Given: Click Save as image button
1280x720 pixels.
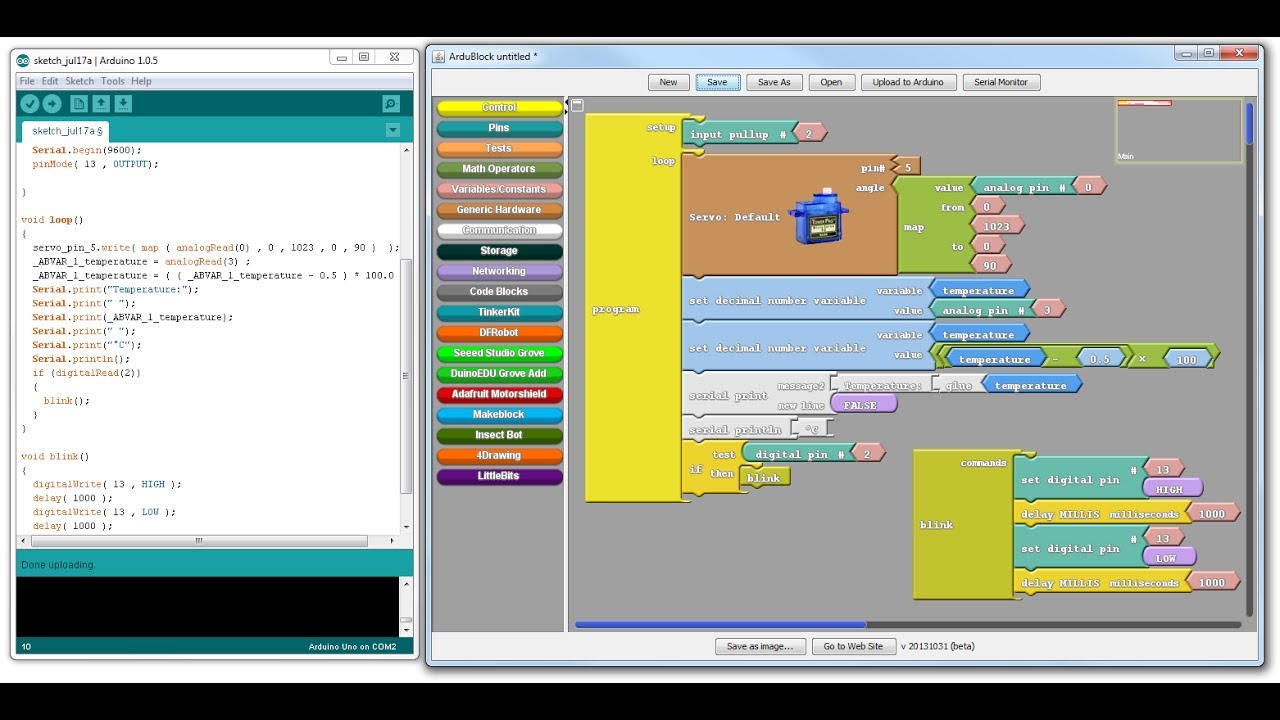Looking at the screenshot, I should 760,647.
